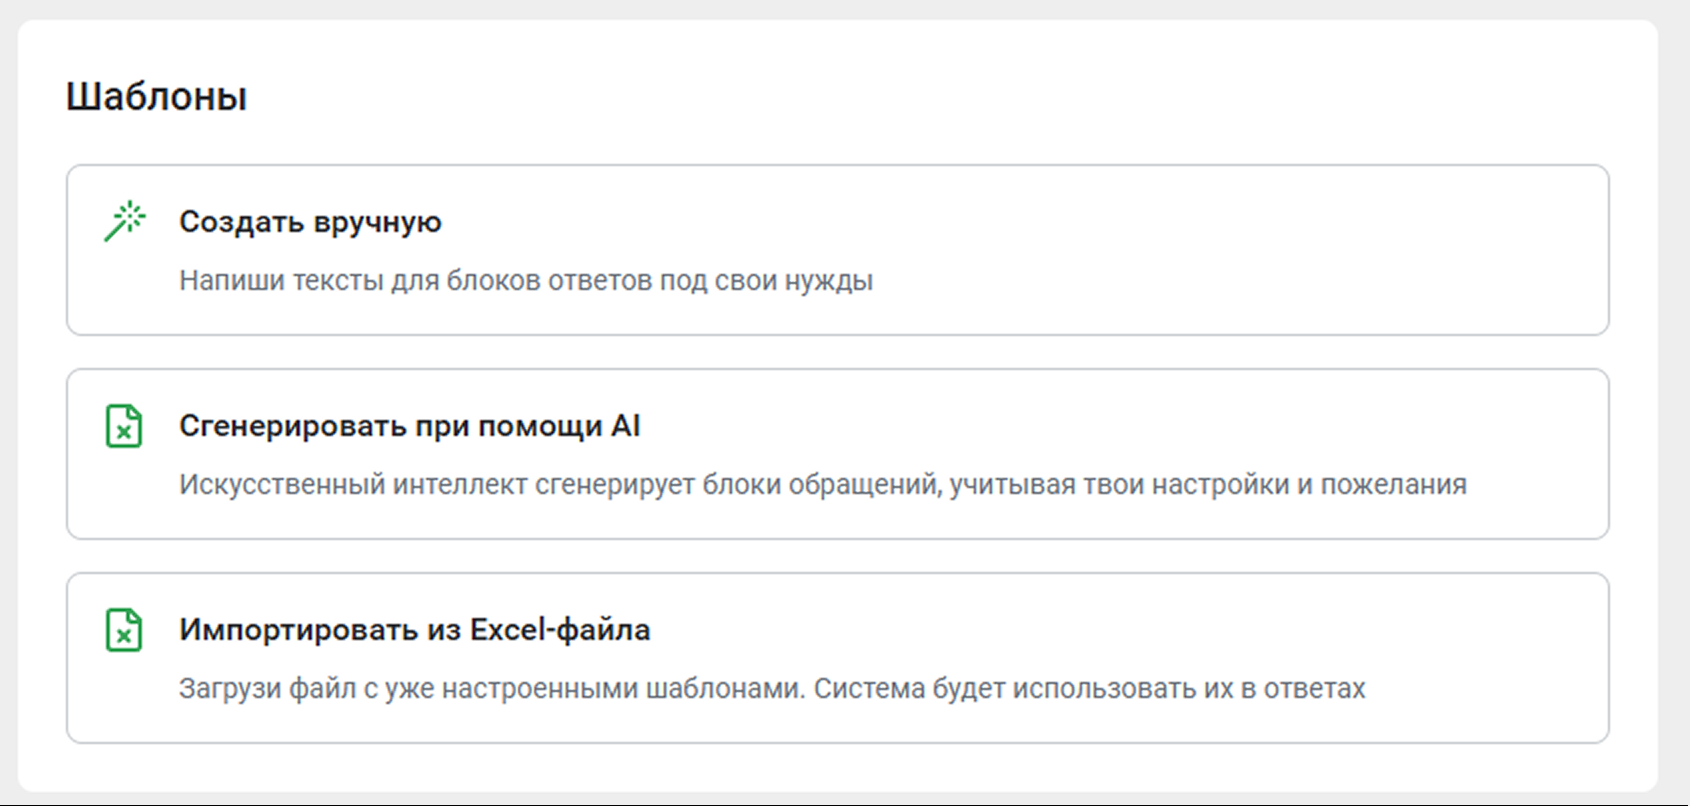Image resolution: width=1690 pixels, height=806 pixels.
Task: Click empty right area of manual creation card
Action: click(1300, 250)
